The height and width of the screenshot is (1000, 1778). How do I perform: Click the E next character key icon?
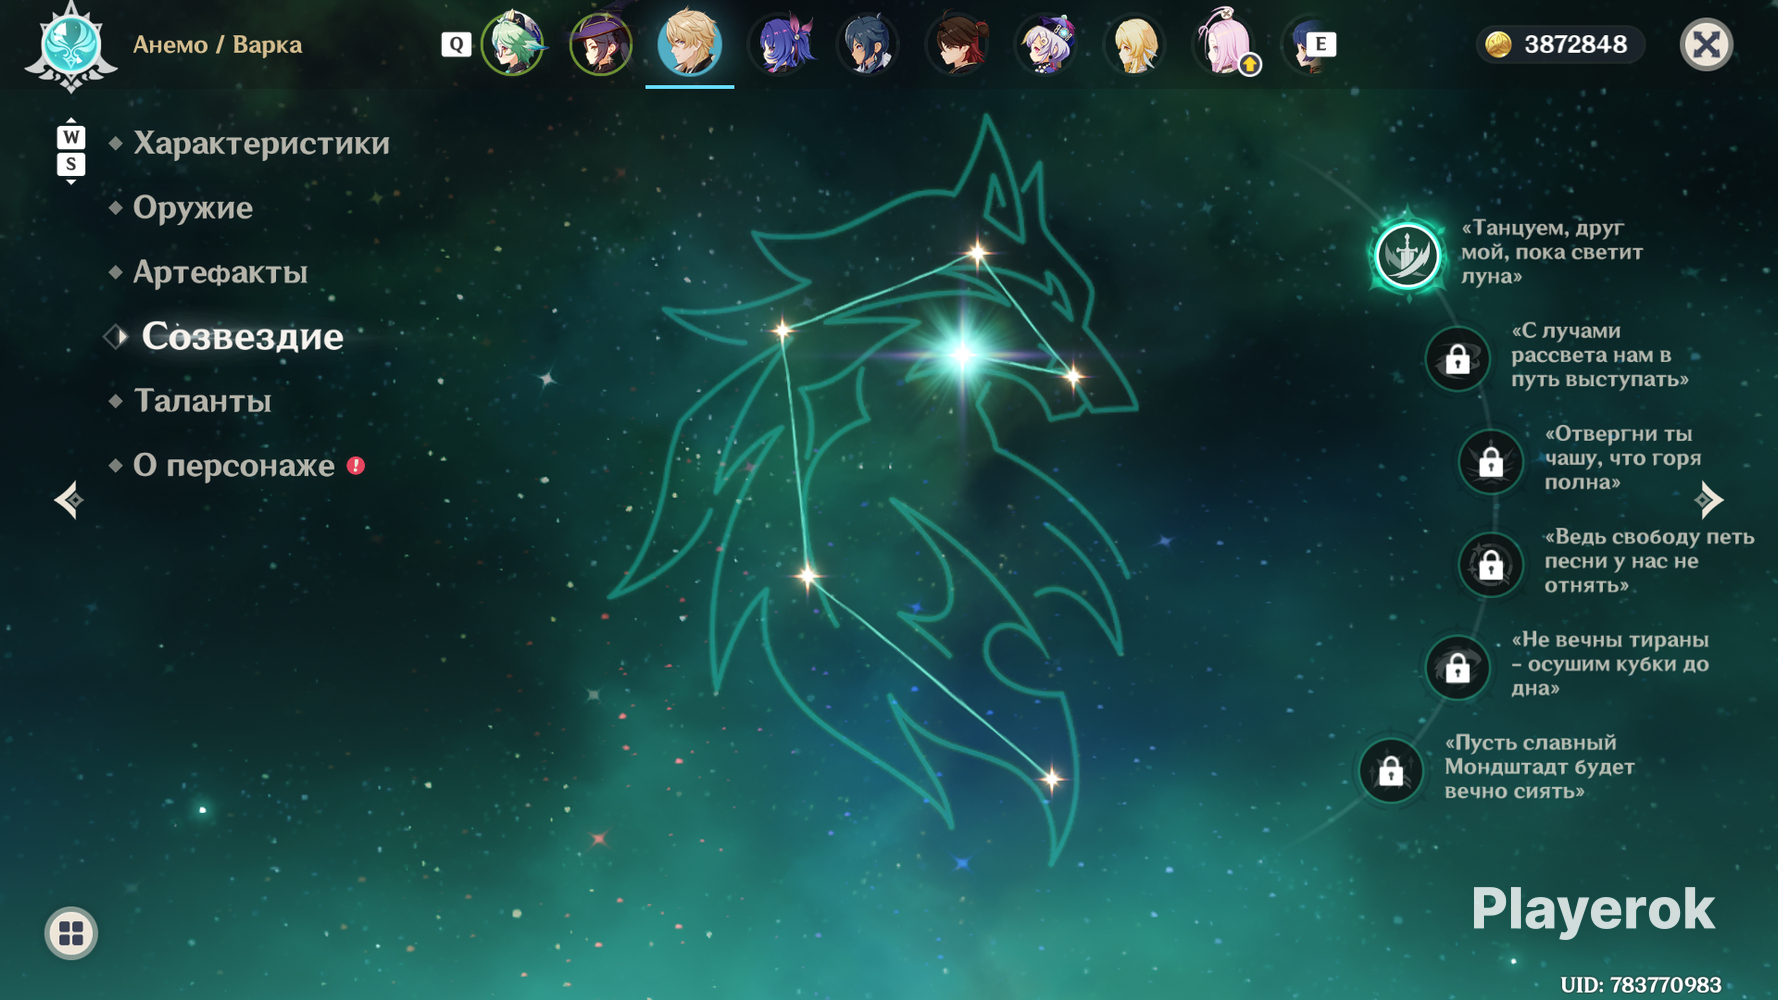1320,44
